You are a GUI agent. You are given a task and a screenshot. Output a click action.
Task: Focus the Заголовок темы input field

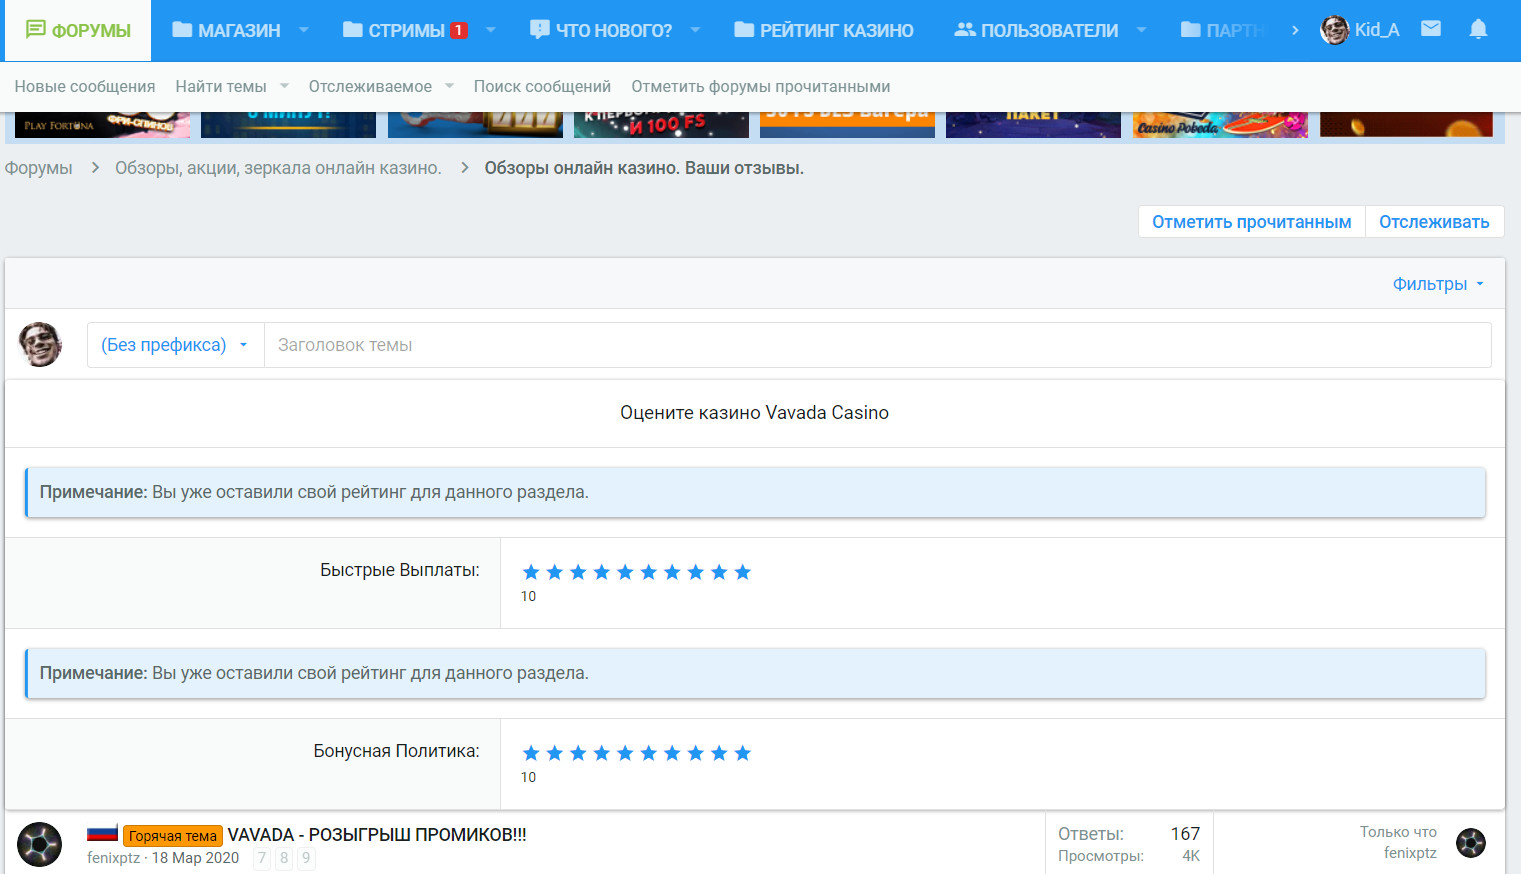[877, 345]
